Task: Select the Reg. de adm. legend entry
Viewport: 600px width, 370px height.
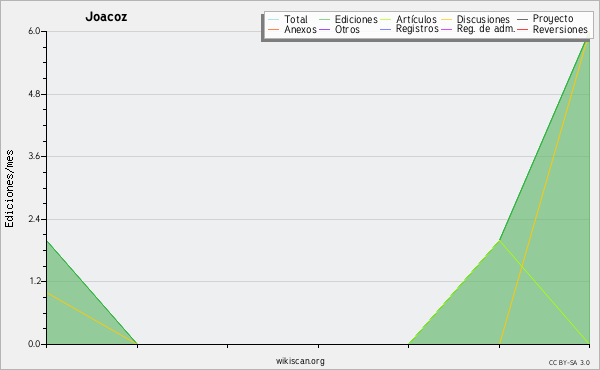Action: (x=478, y=29)
